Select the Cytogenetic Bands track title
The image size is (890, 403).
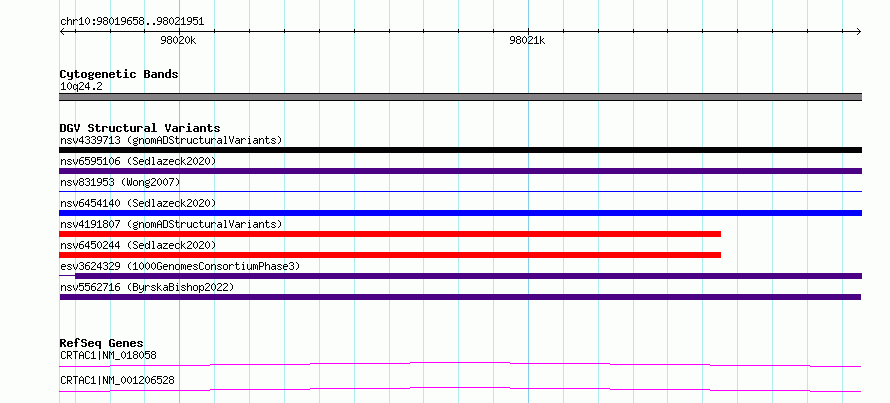[x=119, y=74]
